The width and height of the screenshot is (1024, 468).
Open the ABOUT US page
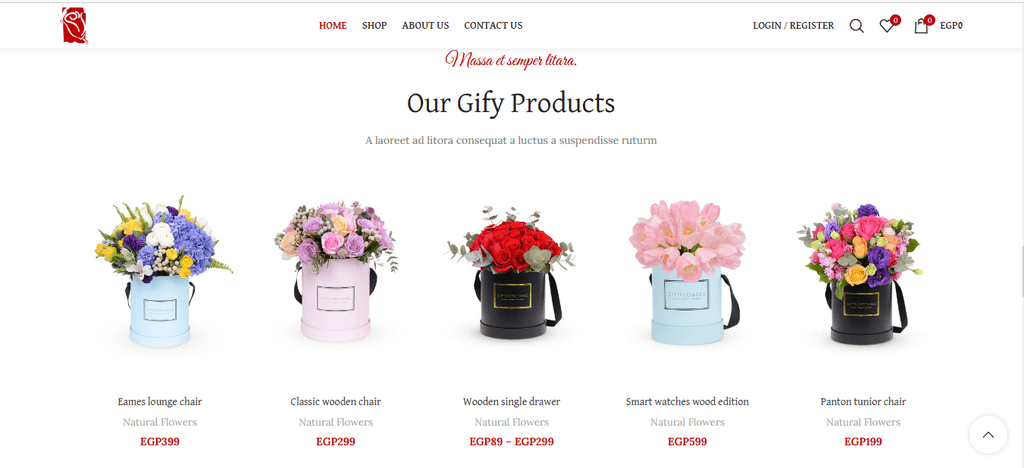click(425, 25)
